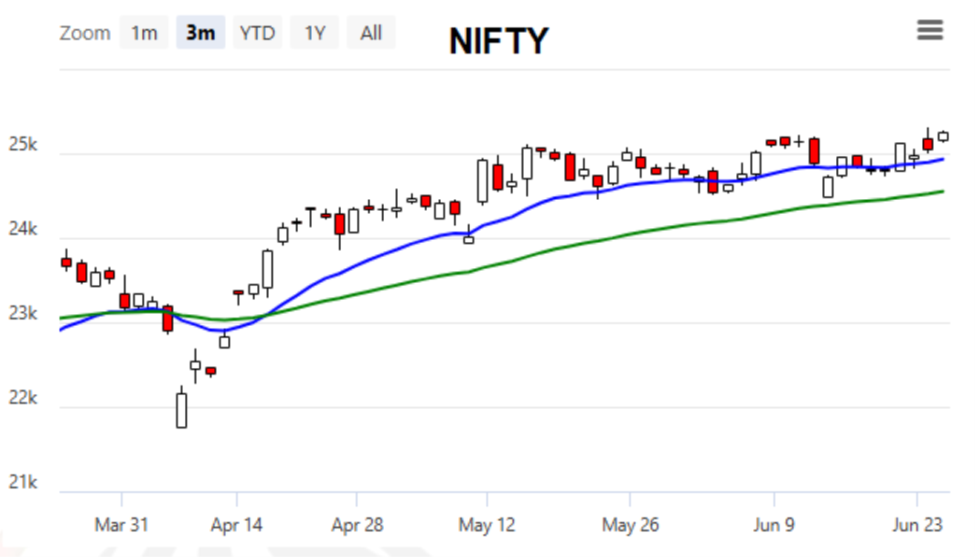
Task: Open the chart hamburger context menu
Action: coord(930,30)
